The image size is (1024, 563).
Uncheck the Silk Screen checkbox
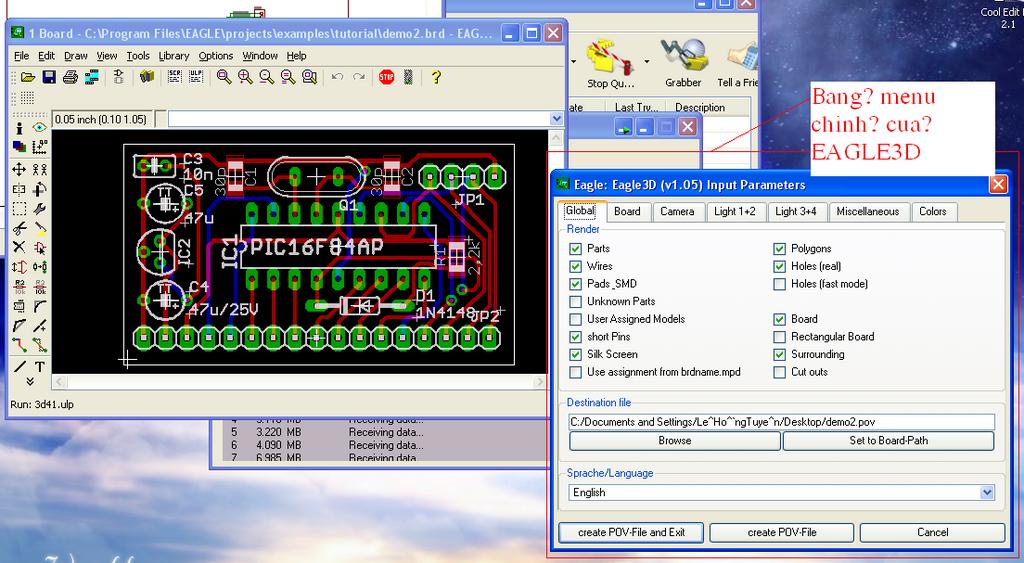575,354
